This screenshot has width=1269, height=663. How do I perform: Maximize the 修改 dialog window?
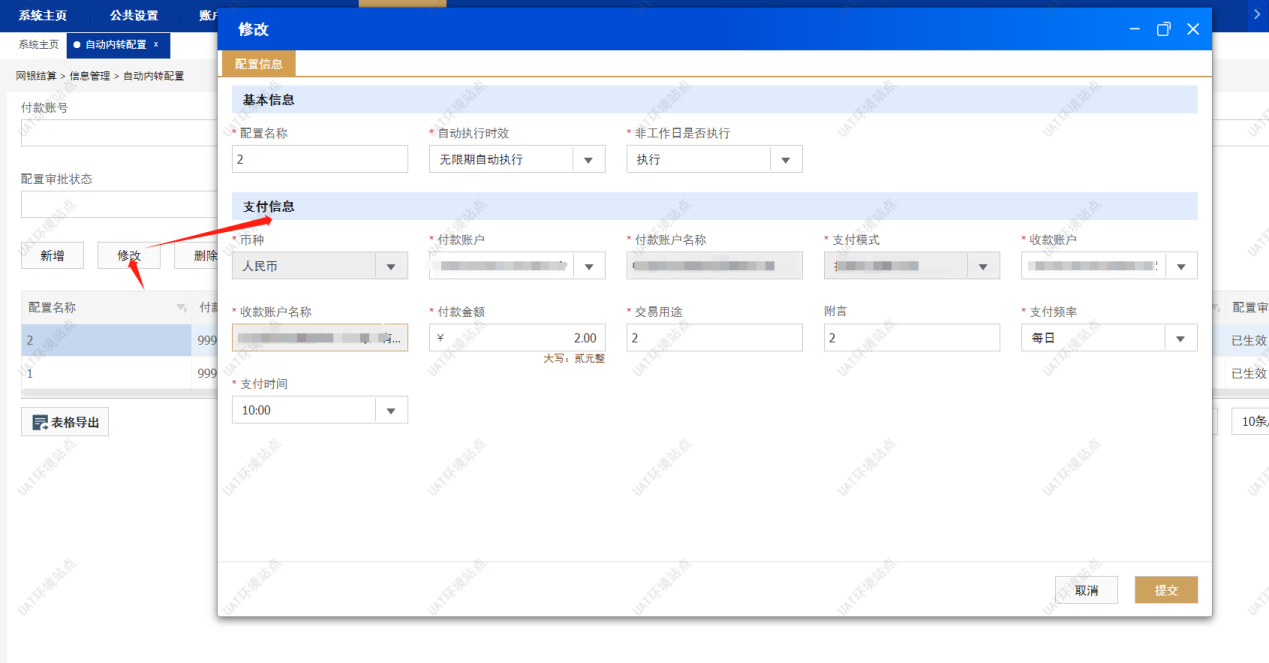(1163, 29)
